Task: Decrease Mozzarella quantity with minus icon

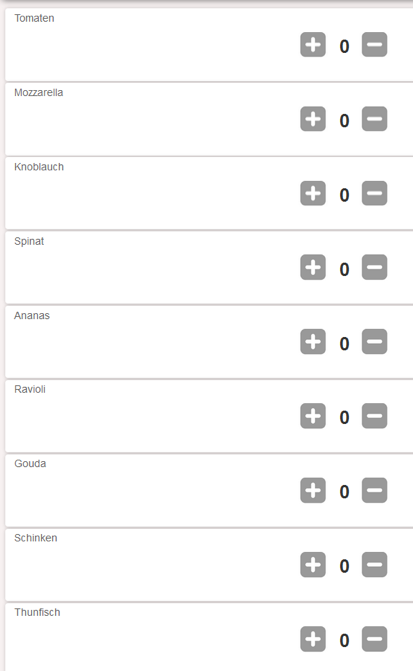Action: (x=374, y=119)
